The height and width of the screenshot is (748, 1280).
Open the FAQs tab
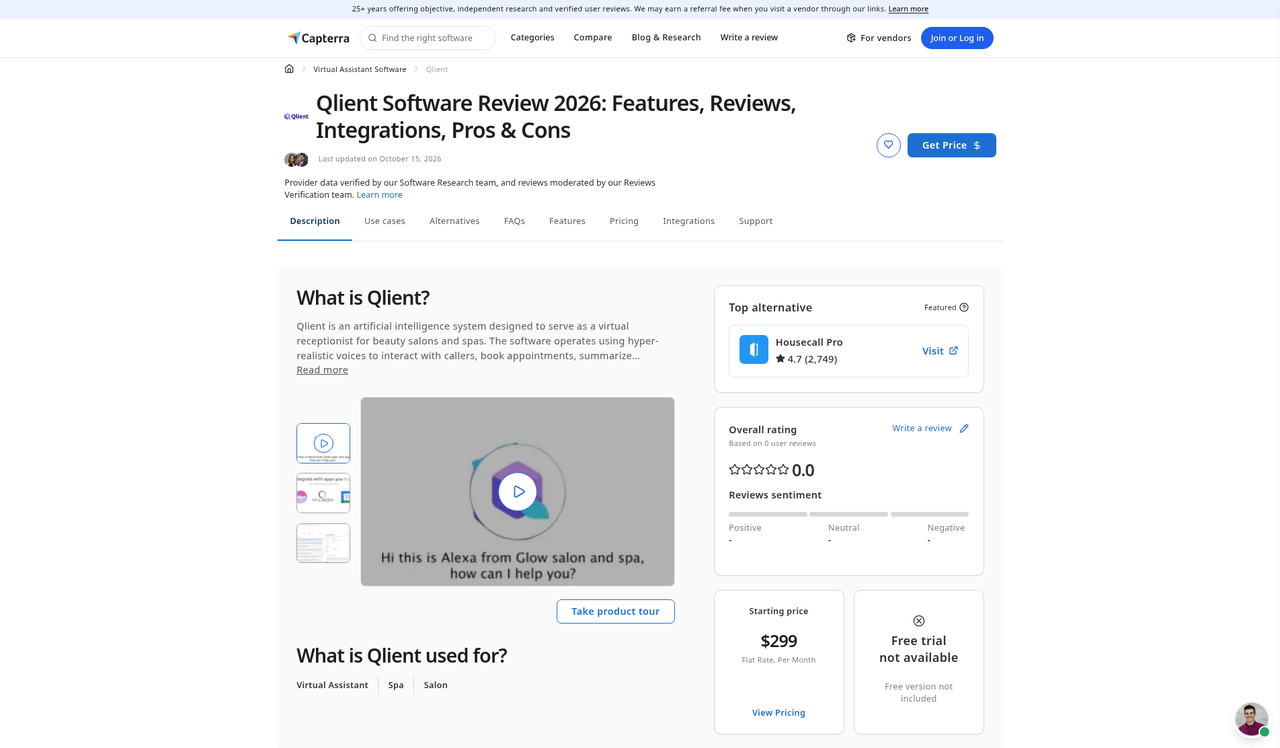(x=514, y=221)
